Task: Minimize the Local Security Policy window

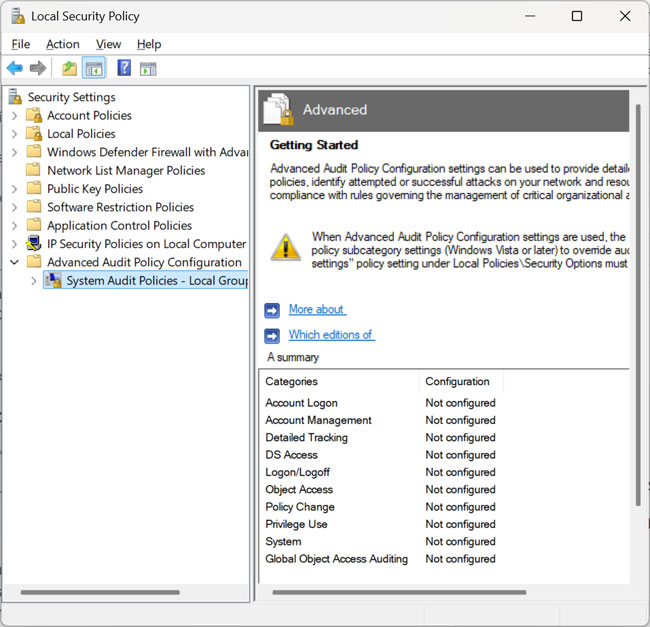Action: point(530,16)
